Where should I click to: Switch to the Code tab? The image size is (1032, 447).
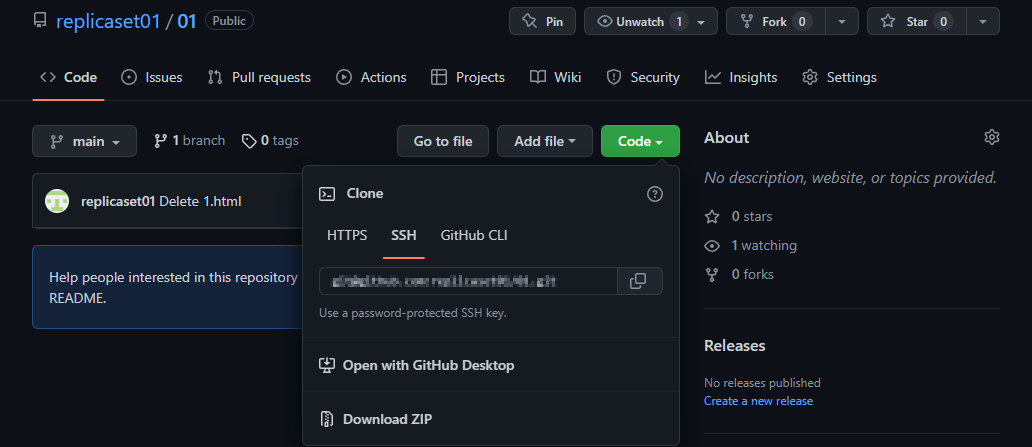click(68, 77)
